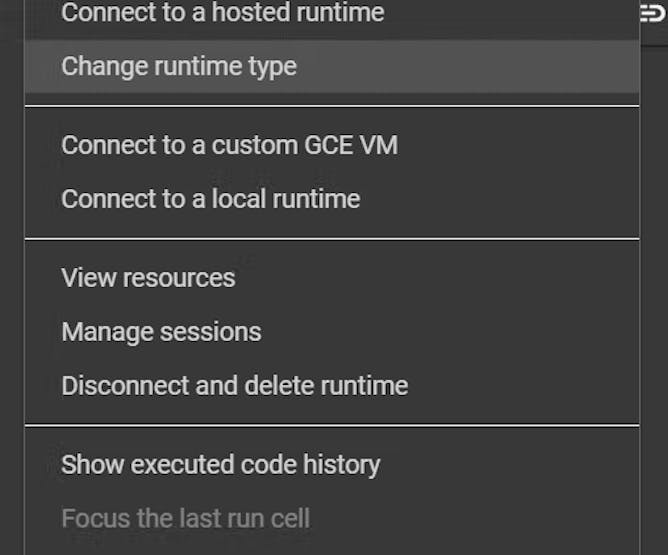Pick the highlighted Change runtime type item
This screenshot has height=555, width=668.
pos(179,67)
